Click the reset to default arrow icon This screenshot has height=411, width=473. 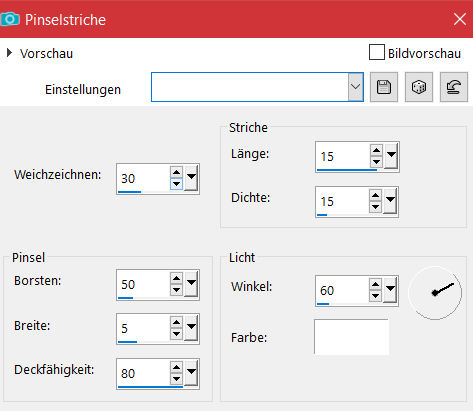(454, 87)
